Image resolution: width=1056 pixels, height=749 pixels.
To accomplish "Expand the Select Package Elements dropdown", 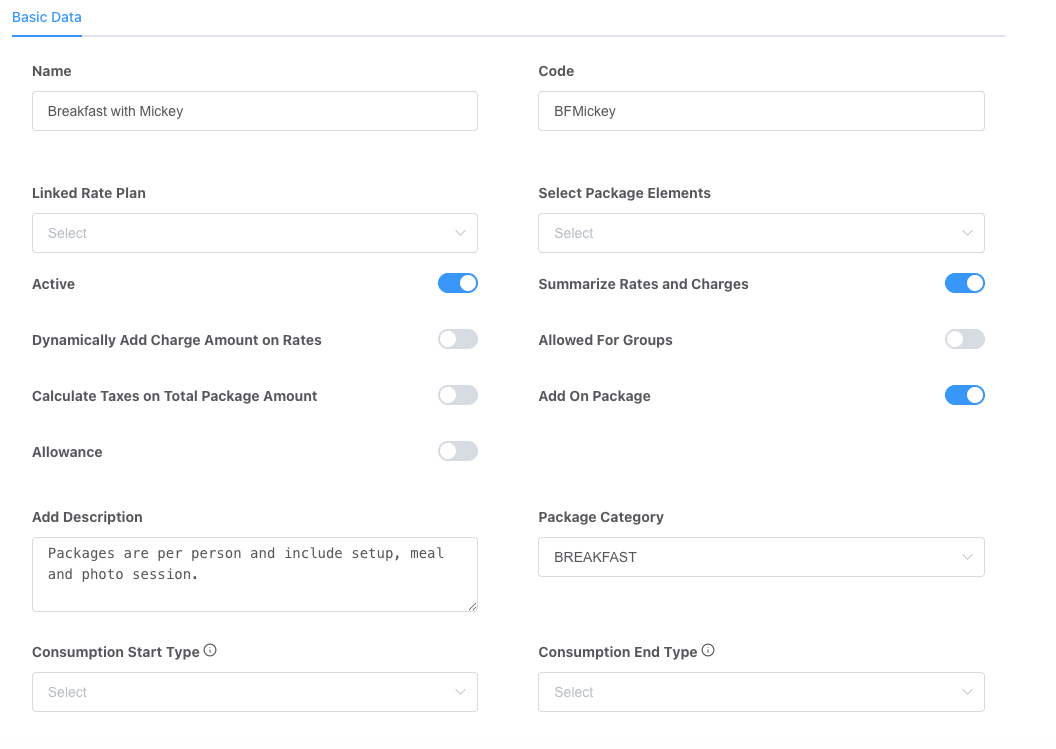I will pyautogui.click(x=760, y=233).
